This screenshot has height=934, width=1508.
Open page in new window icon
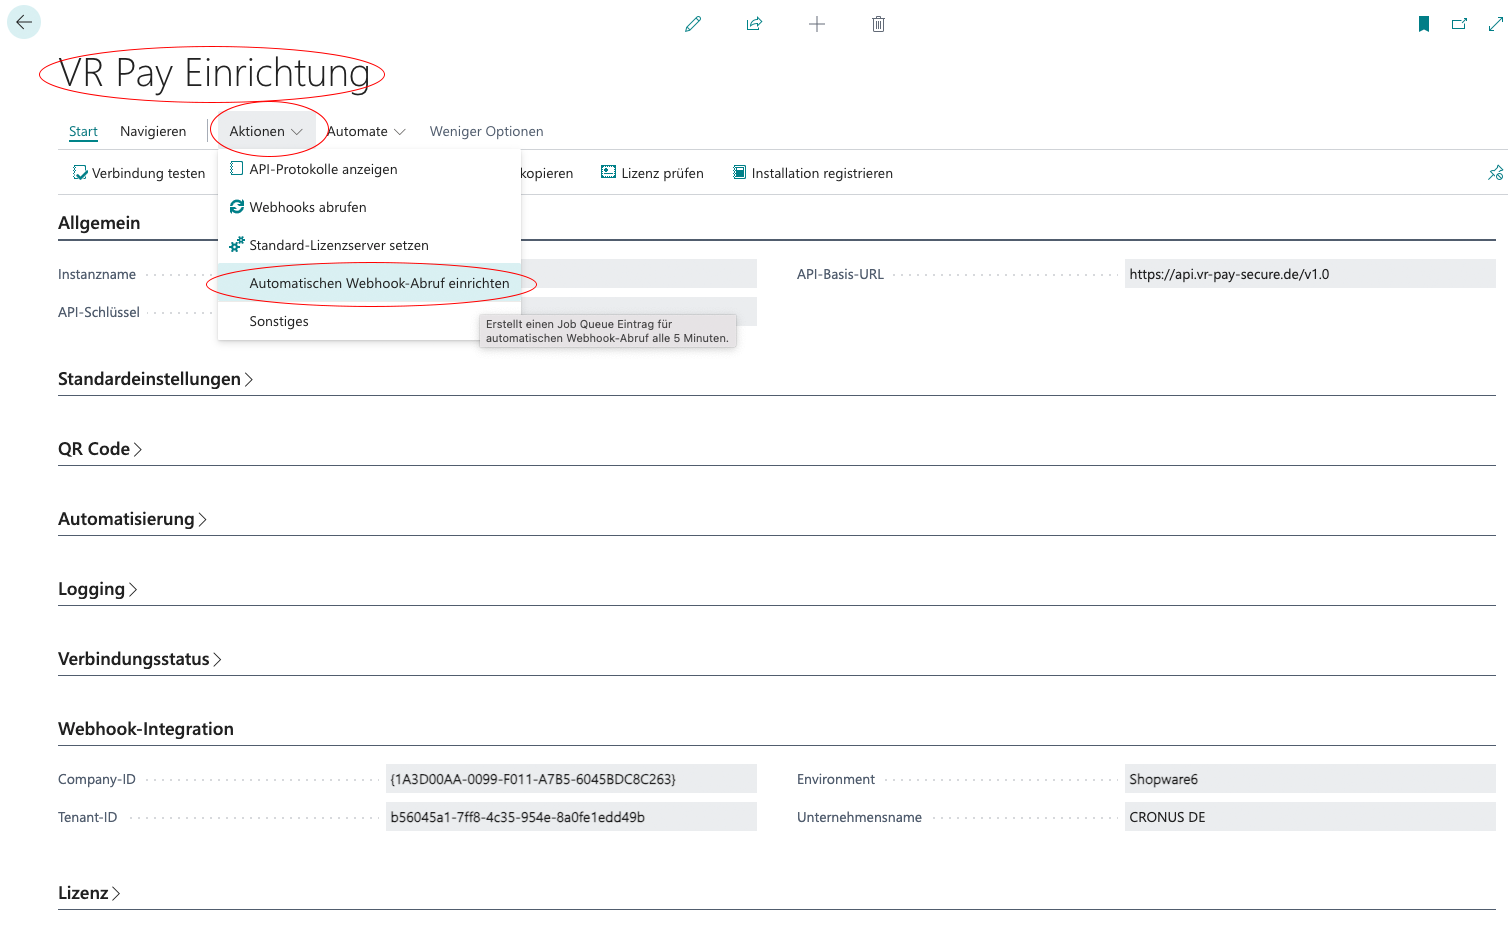pos(1460,24)
